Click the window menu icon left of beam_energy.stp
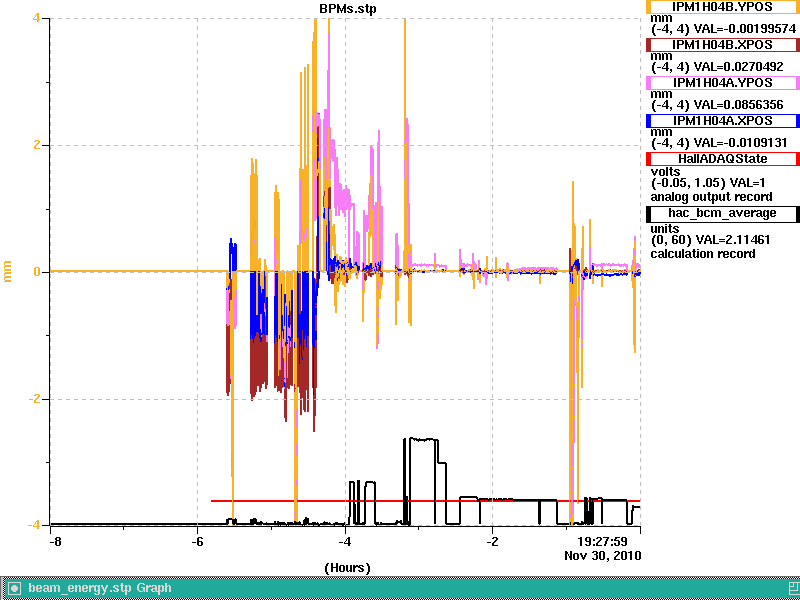800x600 pixels. pyautogui.click(x=14, y=588)
